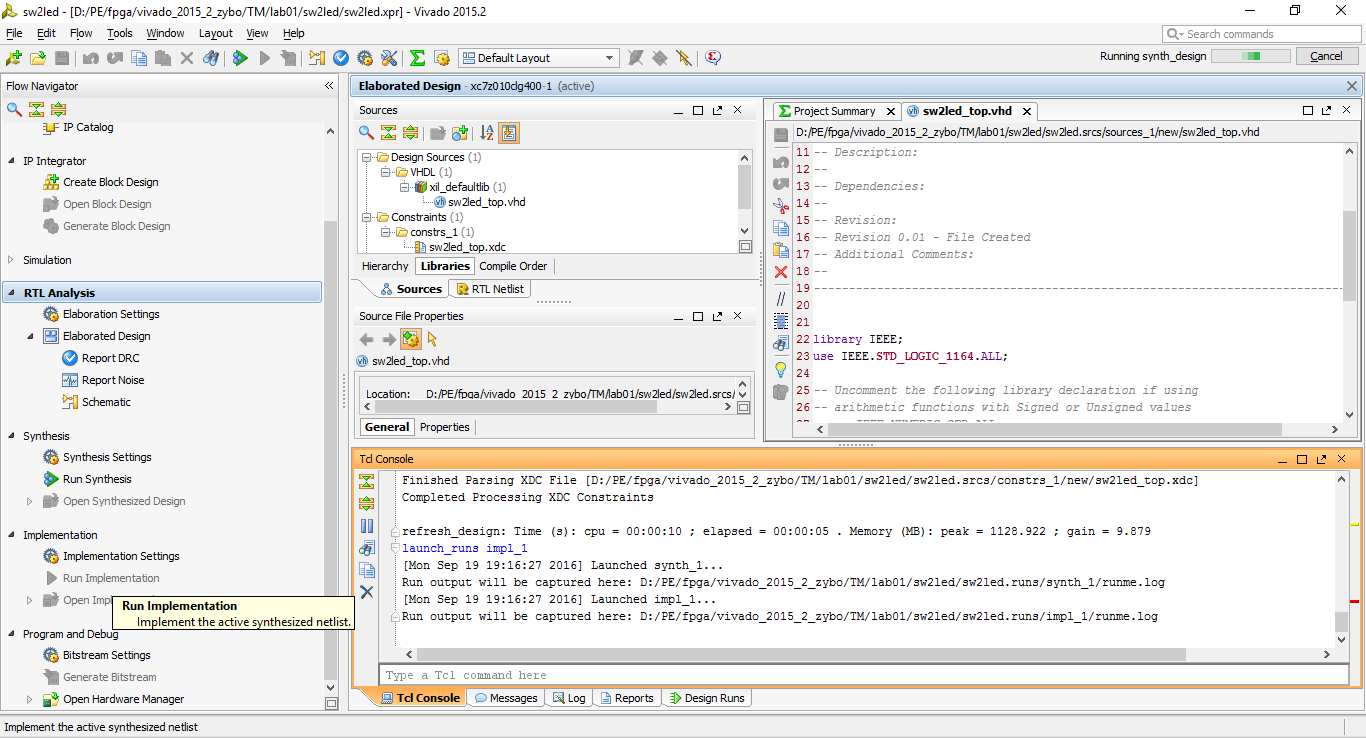Click the Pause output icon in Tcl Console
Image resolution: width=1366 pixels, height=738 pixels.
[367, 526]
